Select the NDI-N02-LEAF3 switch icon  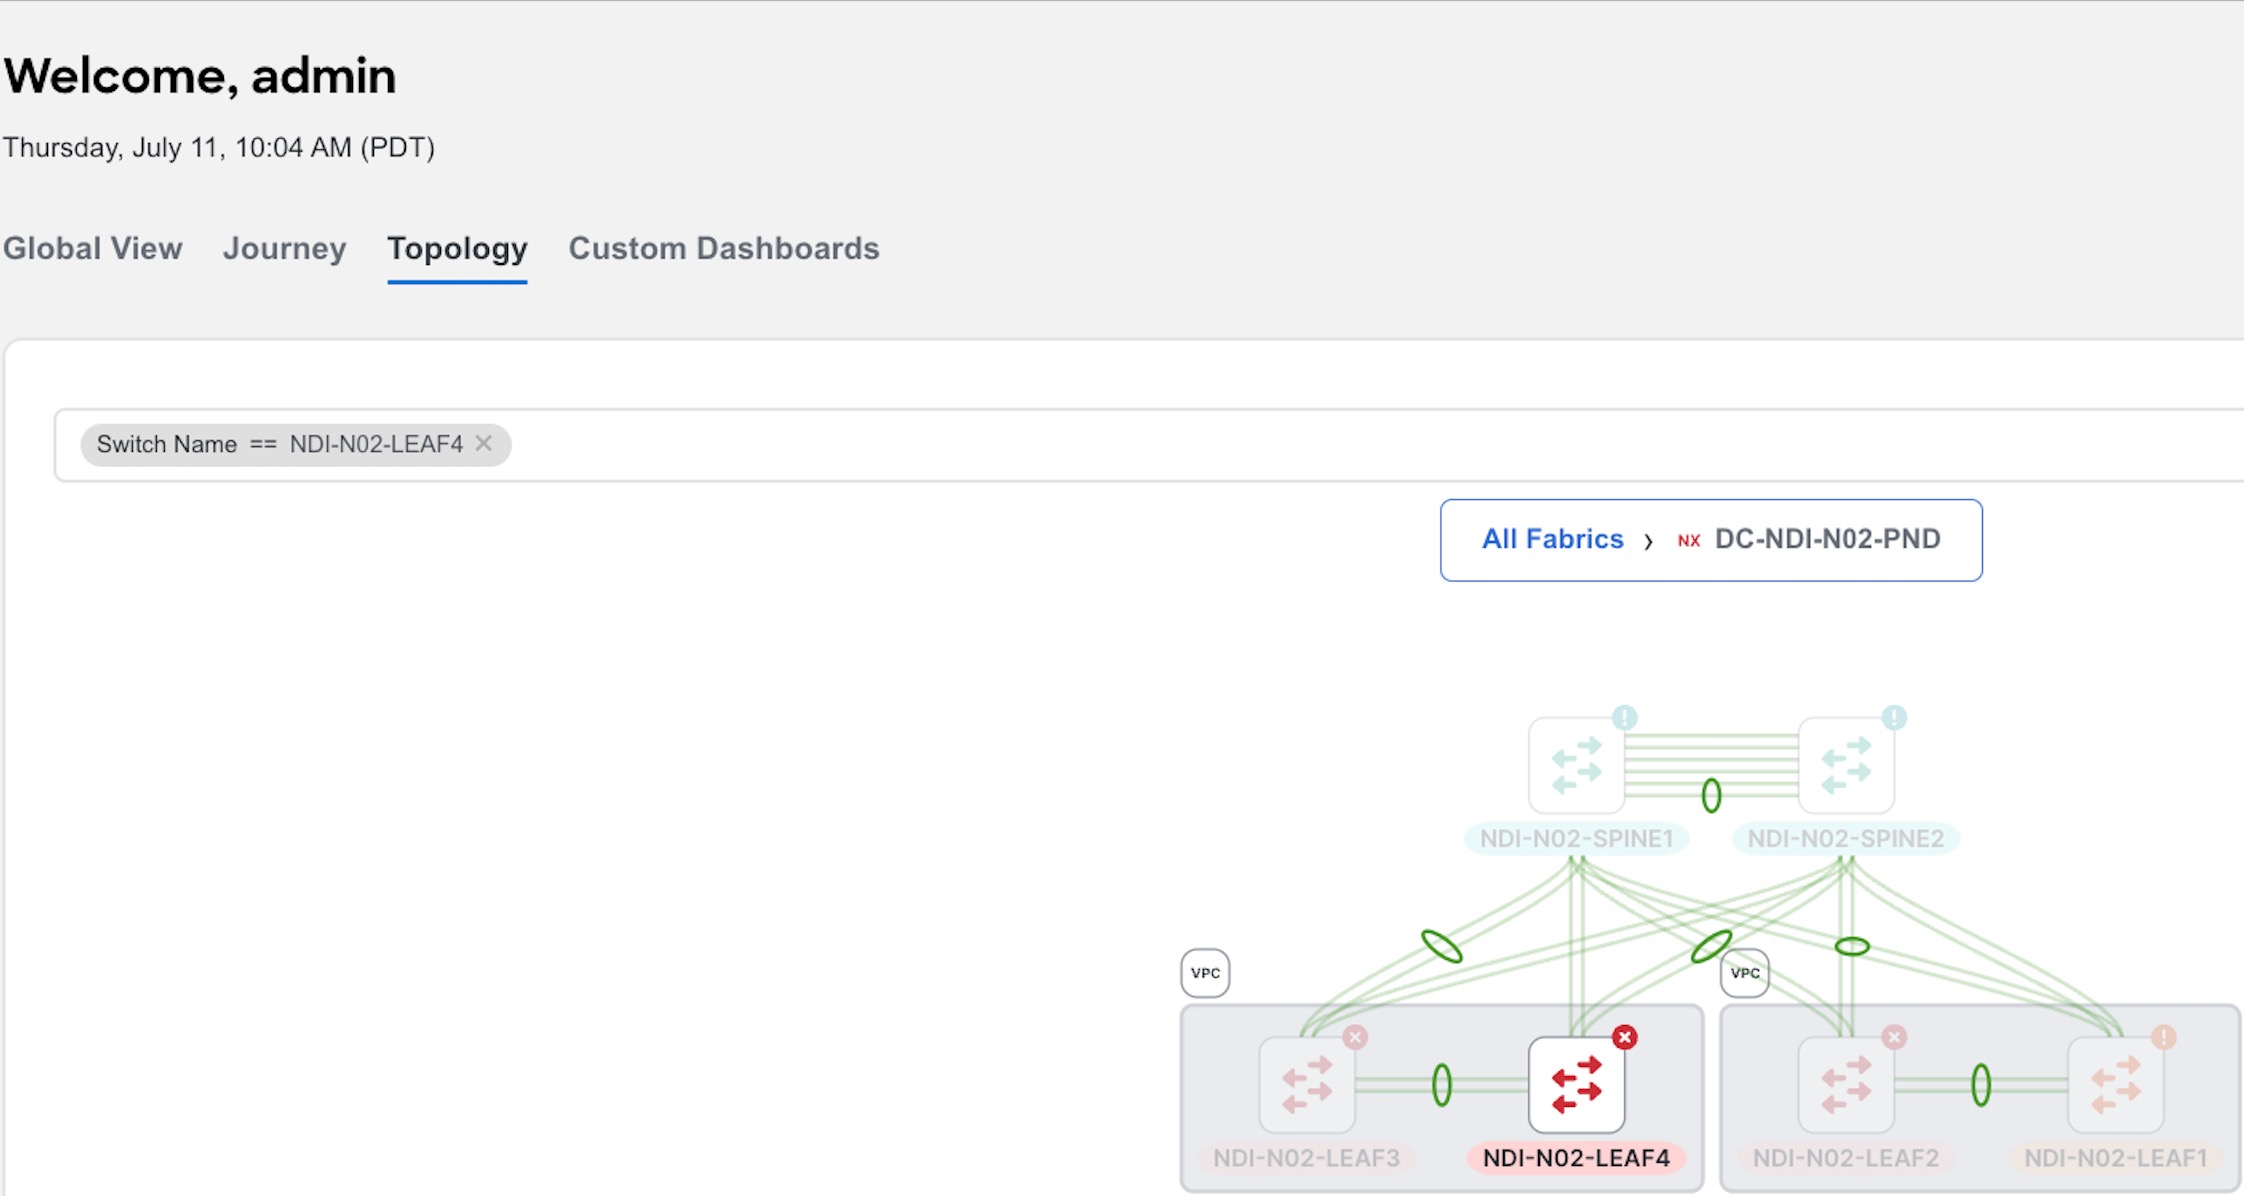[1307, 1085]
